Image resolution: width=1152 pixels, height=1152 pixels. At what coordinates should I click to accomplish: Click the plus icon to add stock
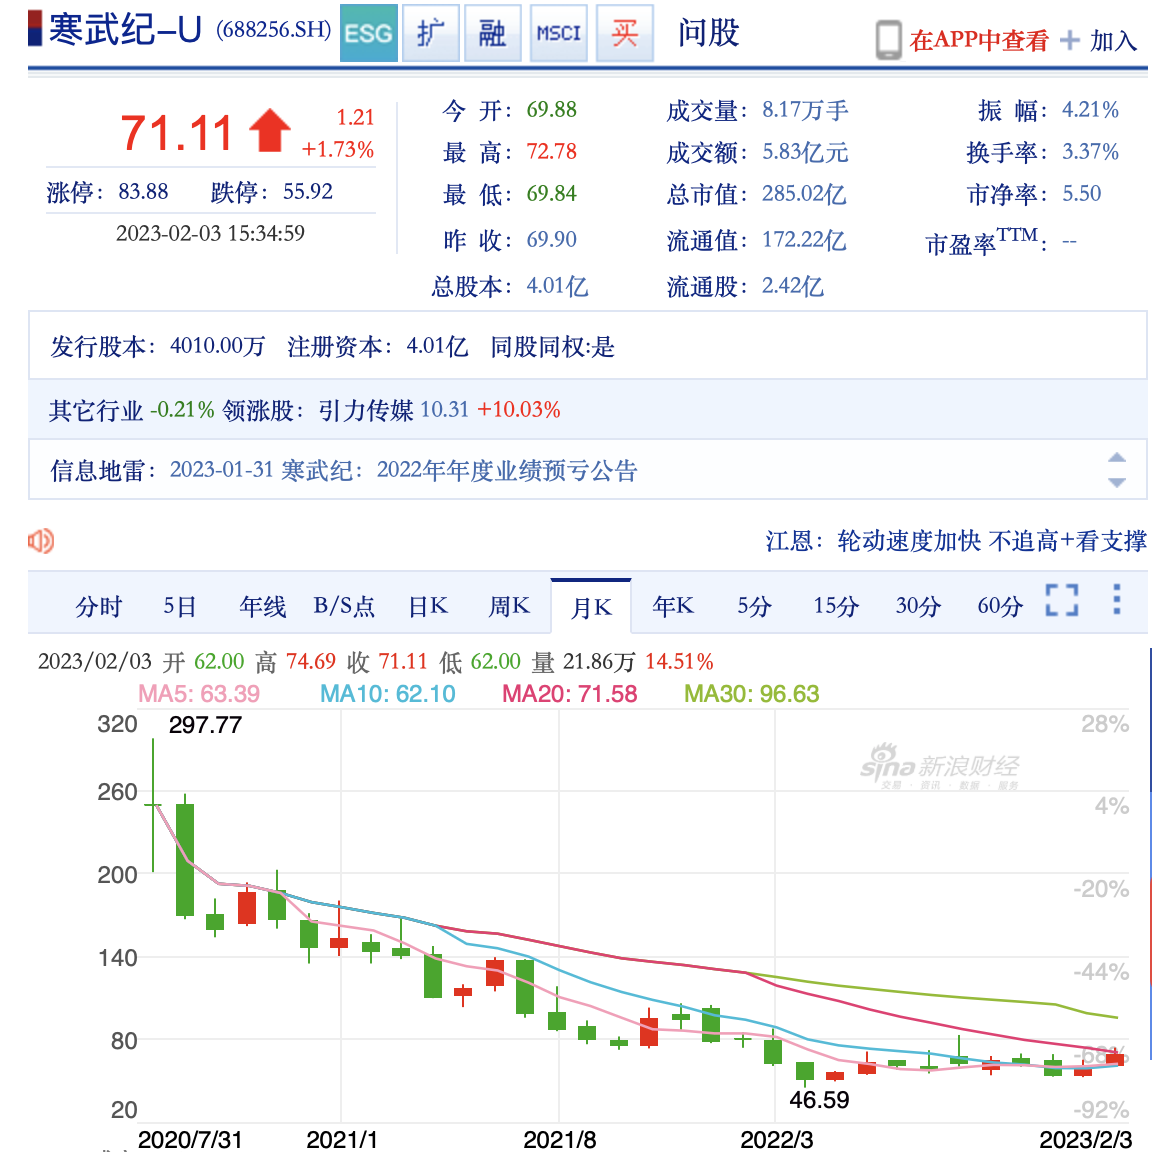1070,40
